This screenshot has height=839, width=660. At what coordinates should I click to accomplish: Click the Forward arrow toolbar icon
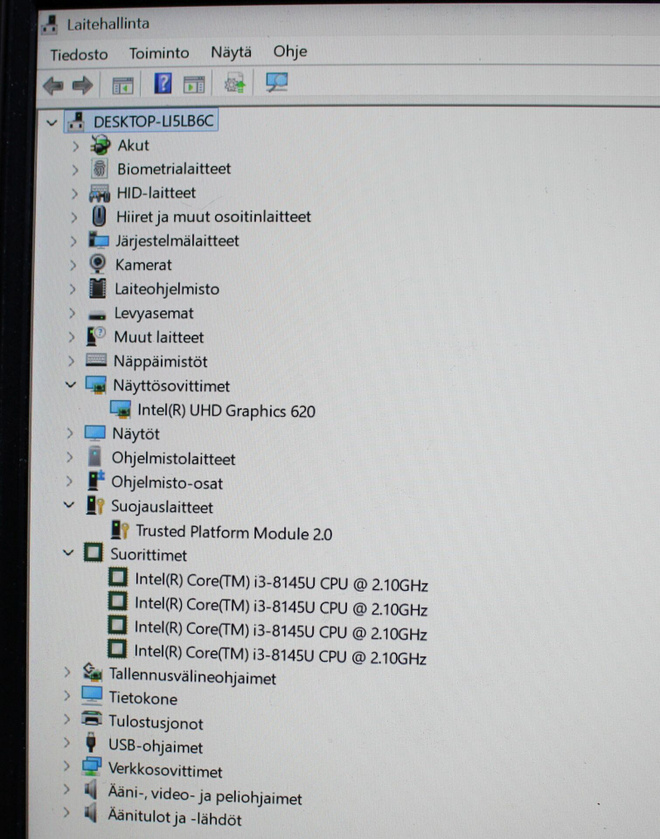(82, 85)
